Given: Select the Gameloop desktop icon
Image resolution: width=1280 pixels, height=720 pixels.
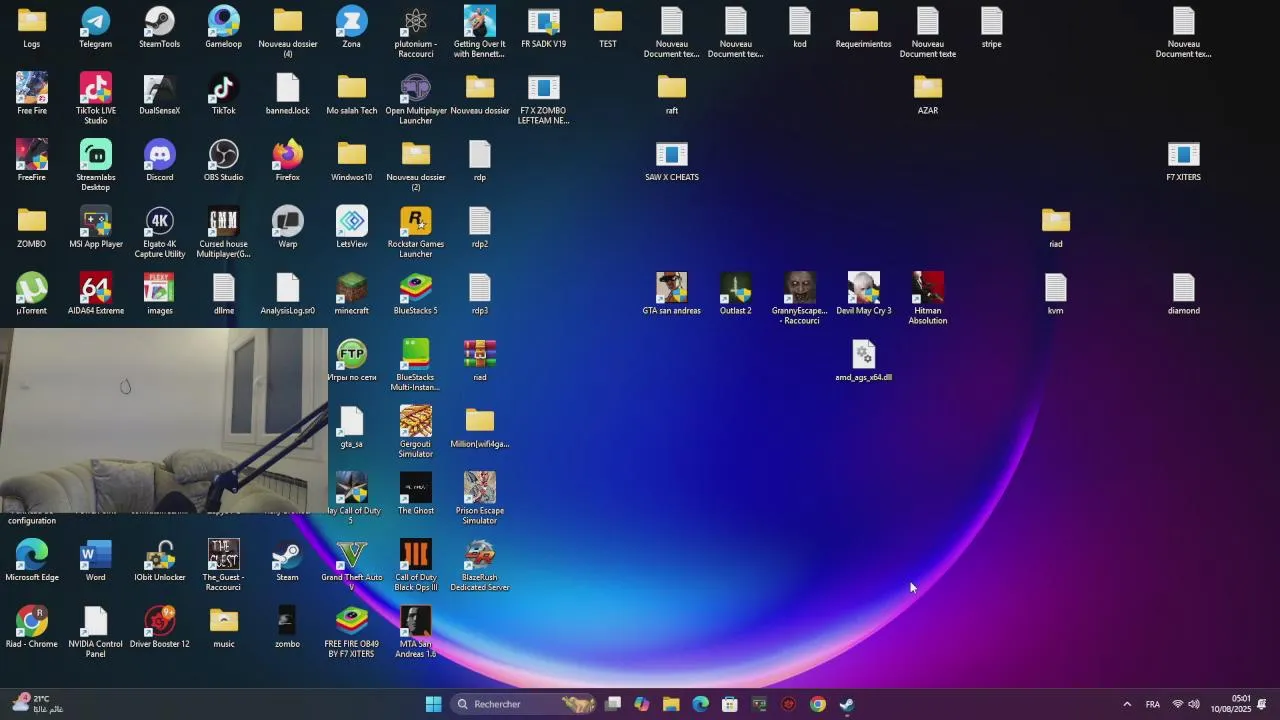Looking at the screenshot, I should pos(224,27).
